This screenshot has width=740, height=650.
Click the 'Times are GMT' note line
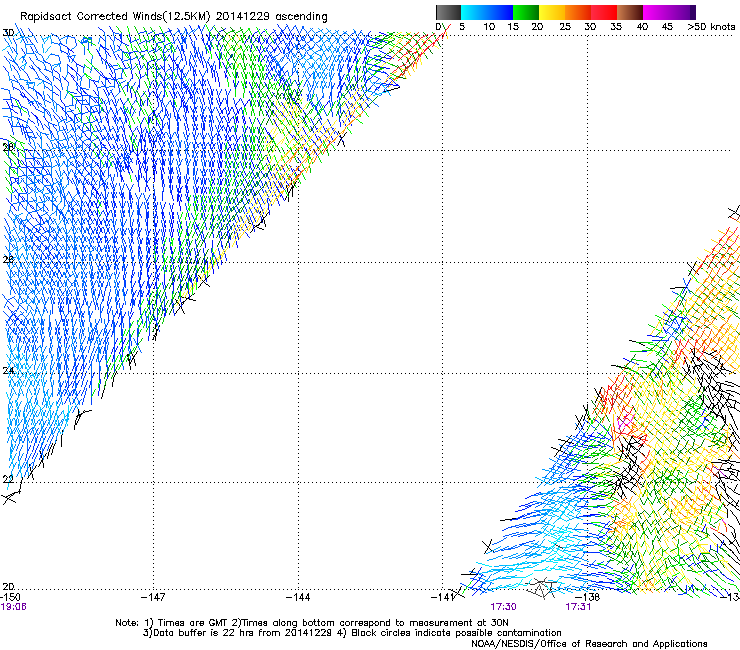click(x=311, y=623)
